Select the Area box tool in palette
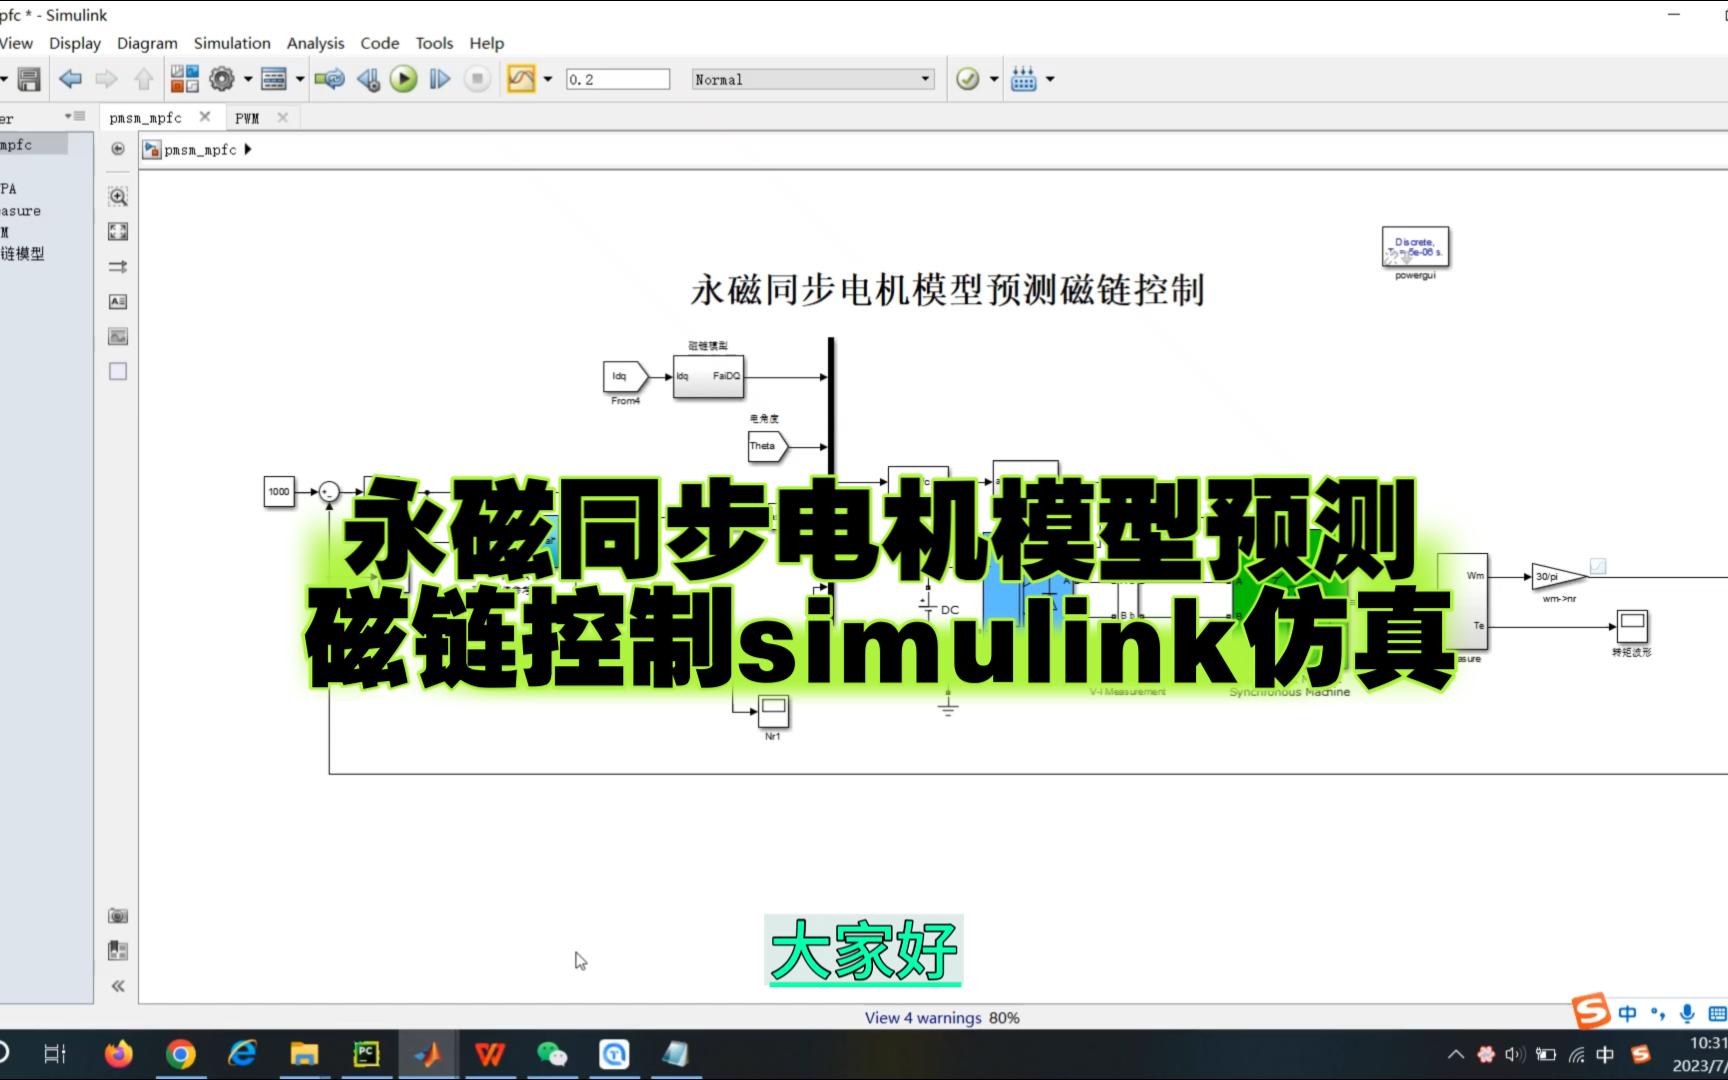Viewport: 1728px width, 1080px height. pyautogui.click(x=118, y=372)
